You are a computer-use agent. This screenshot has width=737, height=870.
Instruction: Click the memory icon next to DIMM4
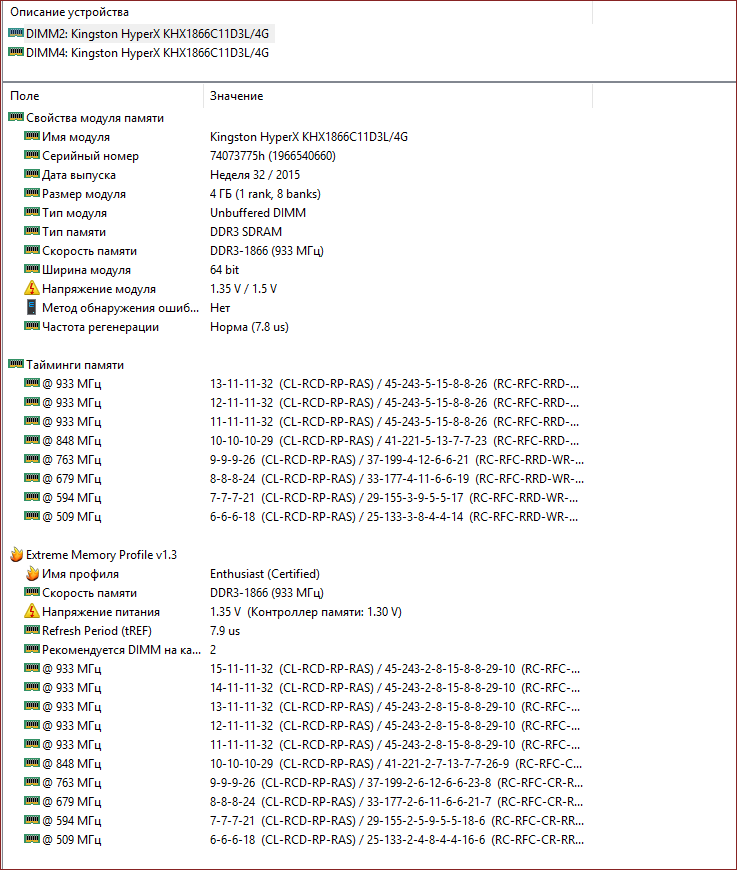click(16, 52)
